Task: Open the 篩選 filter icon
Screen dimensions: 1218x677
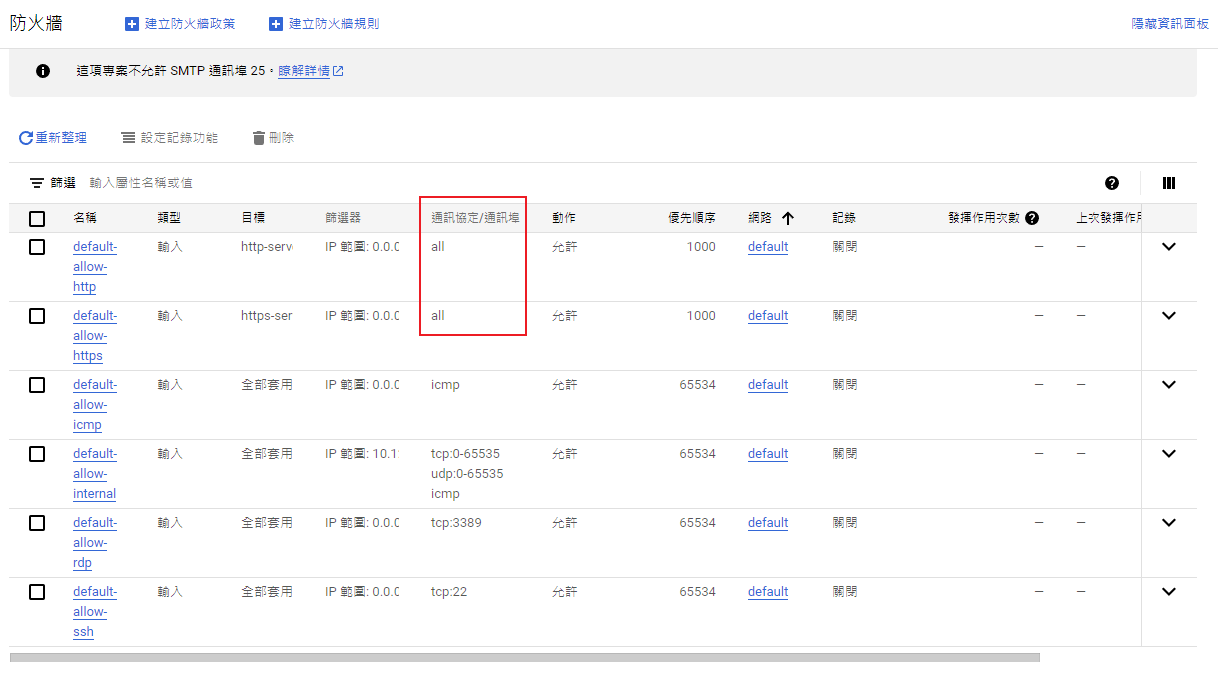Action: click(35, 182)
